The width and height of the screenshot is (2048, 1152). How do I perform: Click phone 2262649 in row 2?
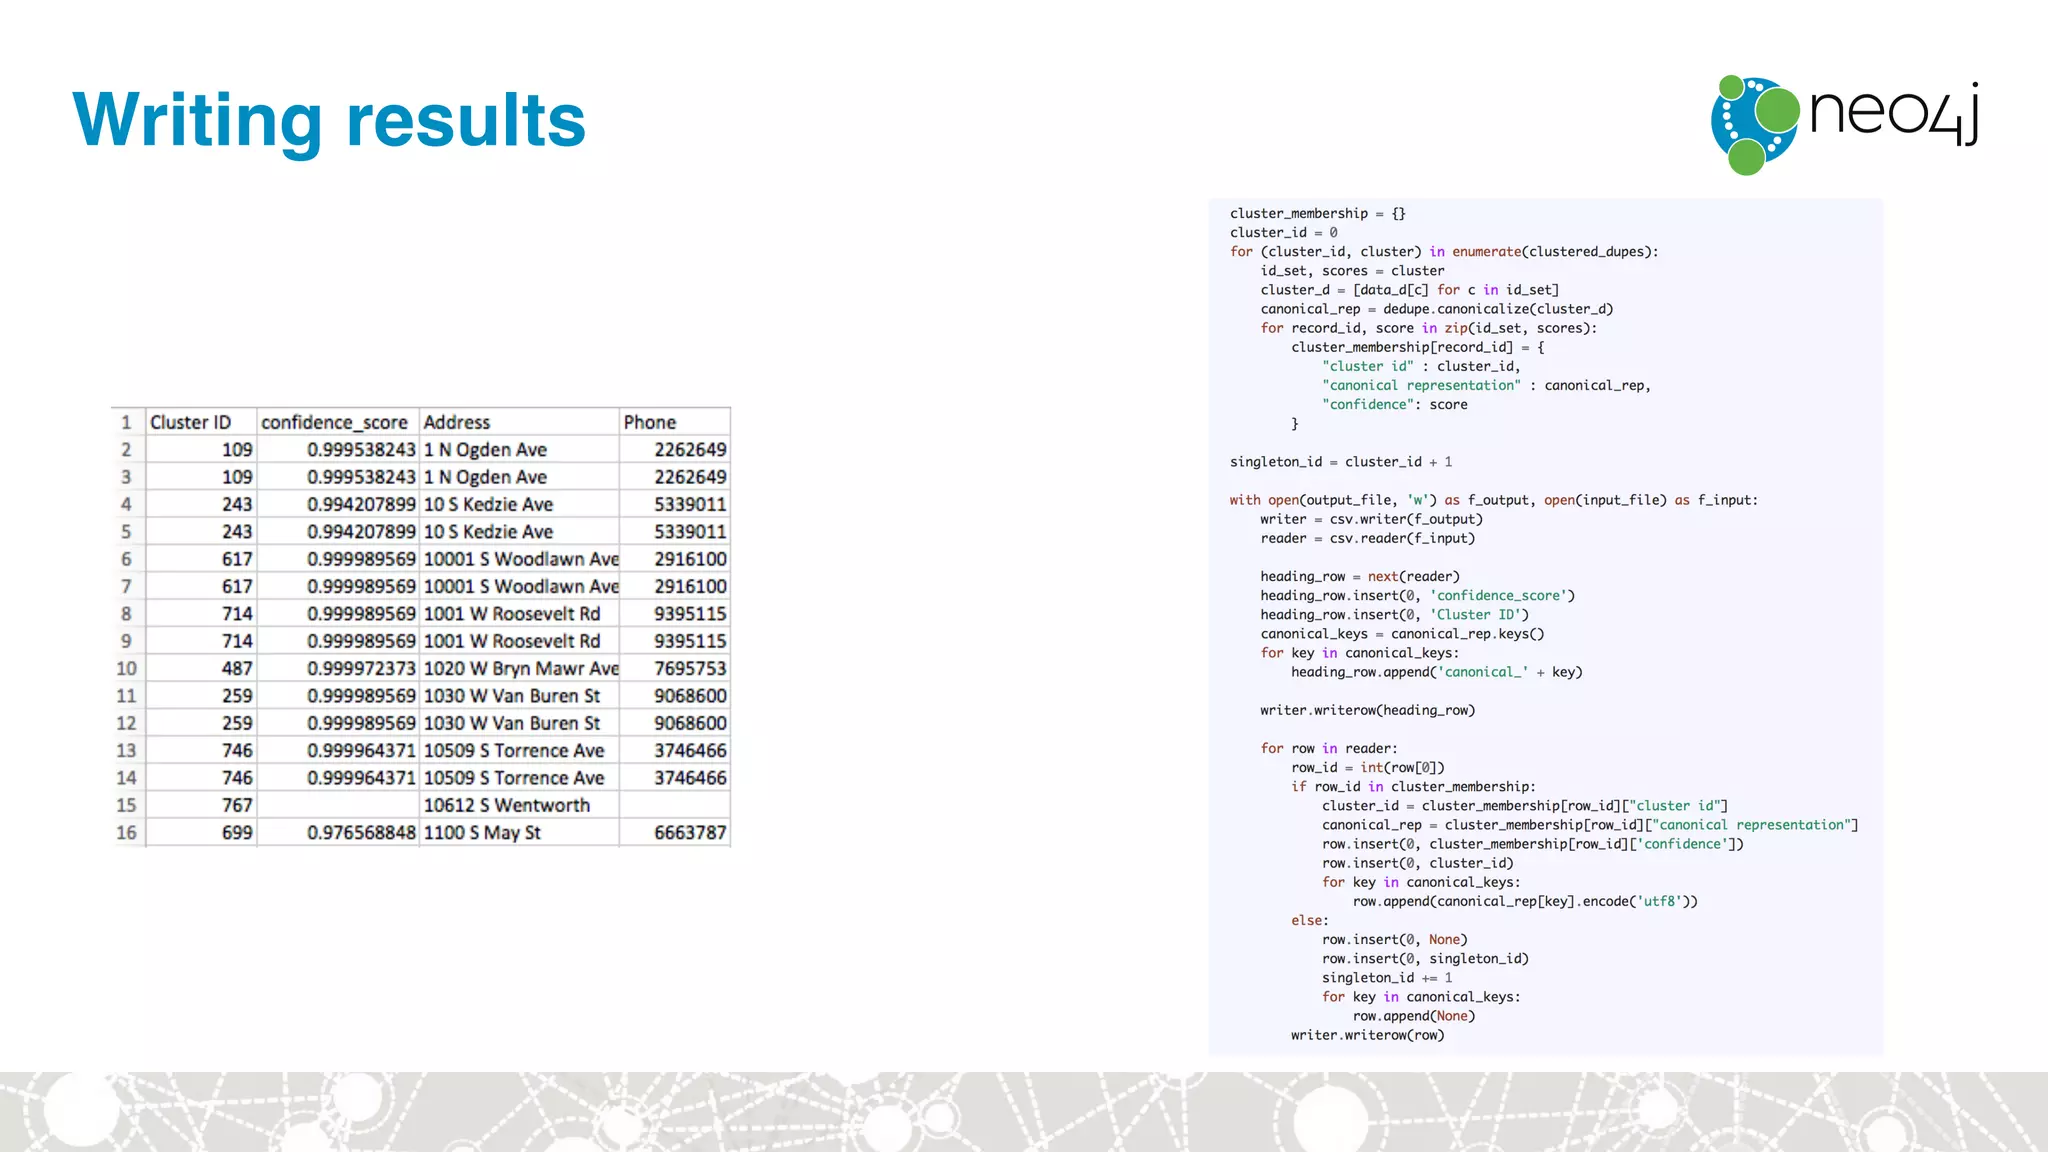(x=674, y=450)
